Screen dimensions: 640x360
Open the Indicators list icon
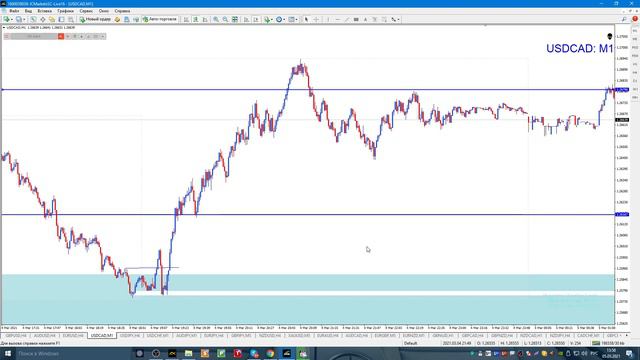coord(267,19)
